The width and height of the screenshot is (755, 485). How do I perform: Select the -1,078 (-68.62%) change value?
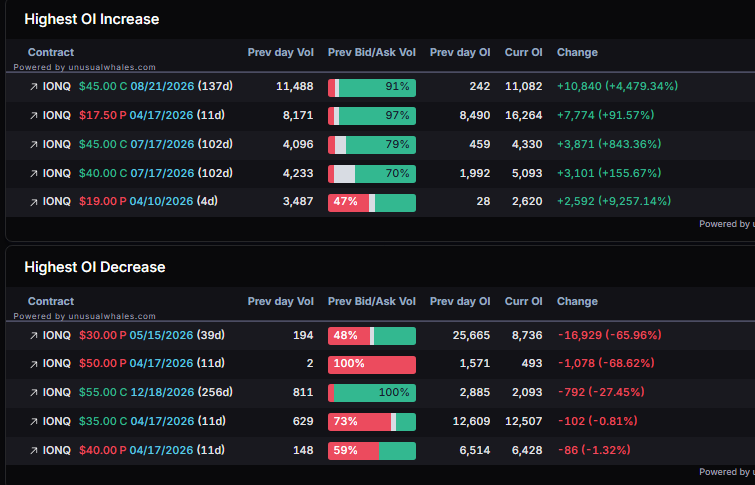click(606, 363)
